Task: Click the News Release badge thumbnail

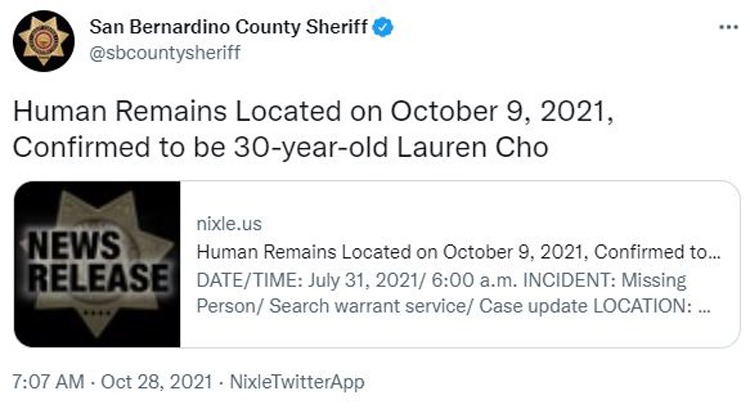Action: click(97, 264)
